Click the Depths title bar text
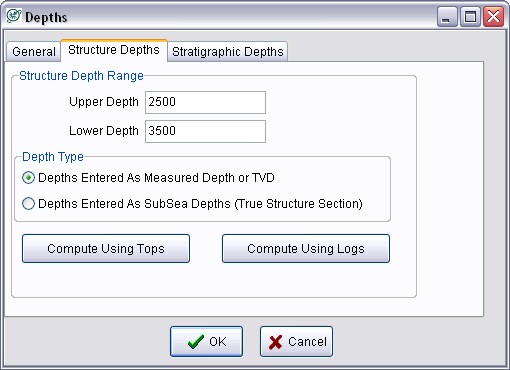Image resolution: width=510 pixels, height=370 pixels. click(x=46, y=17)
